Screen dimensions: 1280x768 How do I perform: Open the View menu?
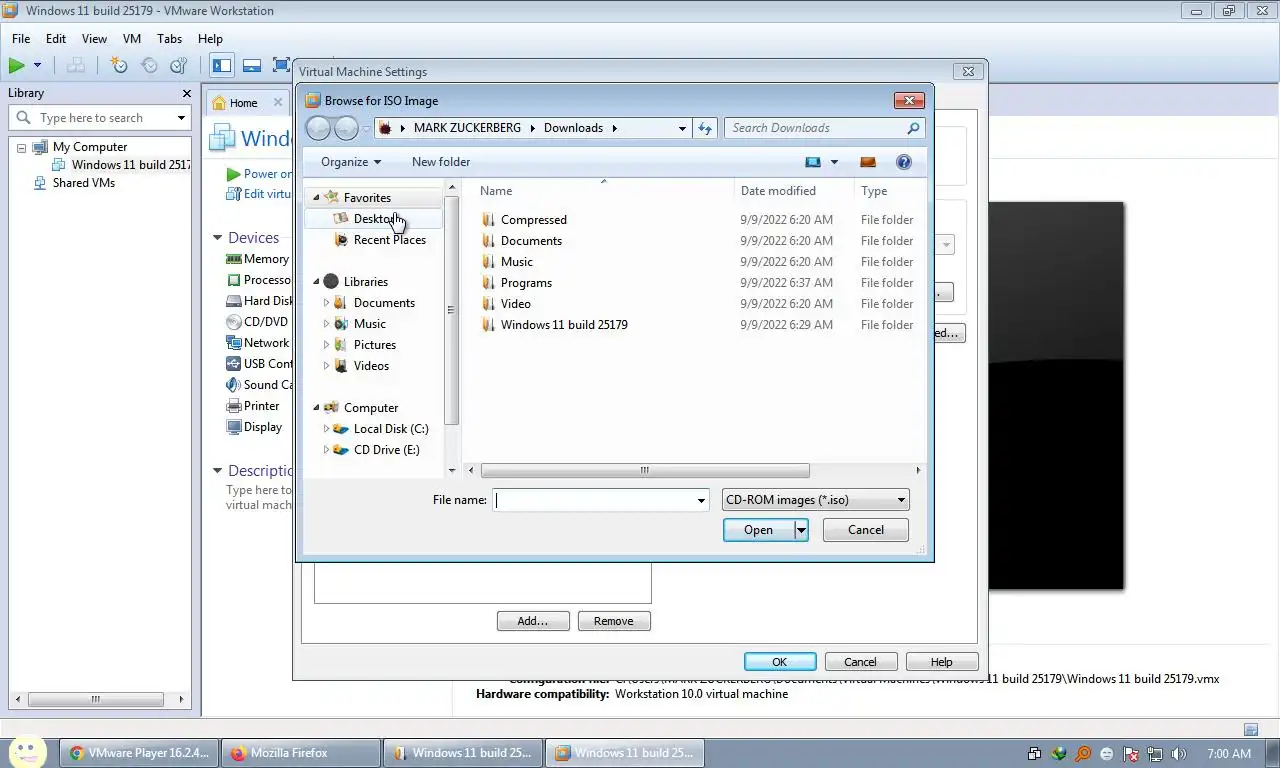[94, 39]
